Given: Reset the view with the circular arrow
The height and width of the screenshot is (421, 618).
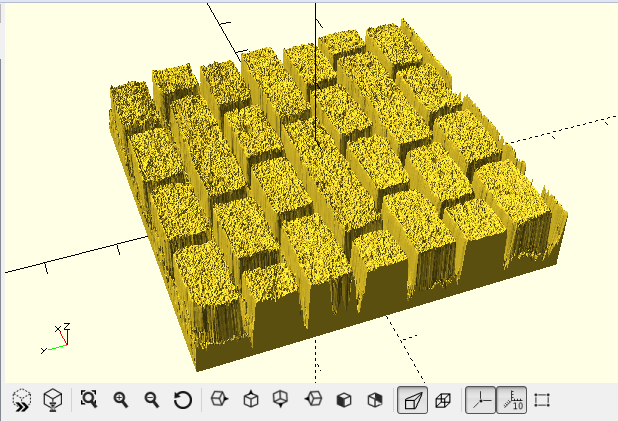Looking at the screenshot, I should (183, 400).
